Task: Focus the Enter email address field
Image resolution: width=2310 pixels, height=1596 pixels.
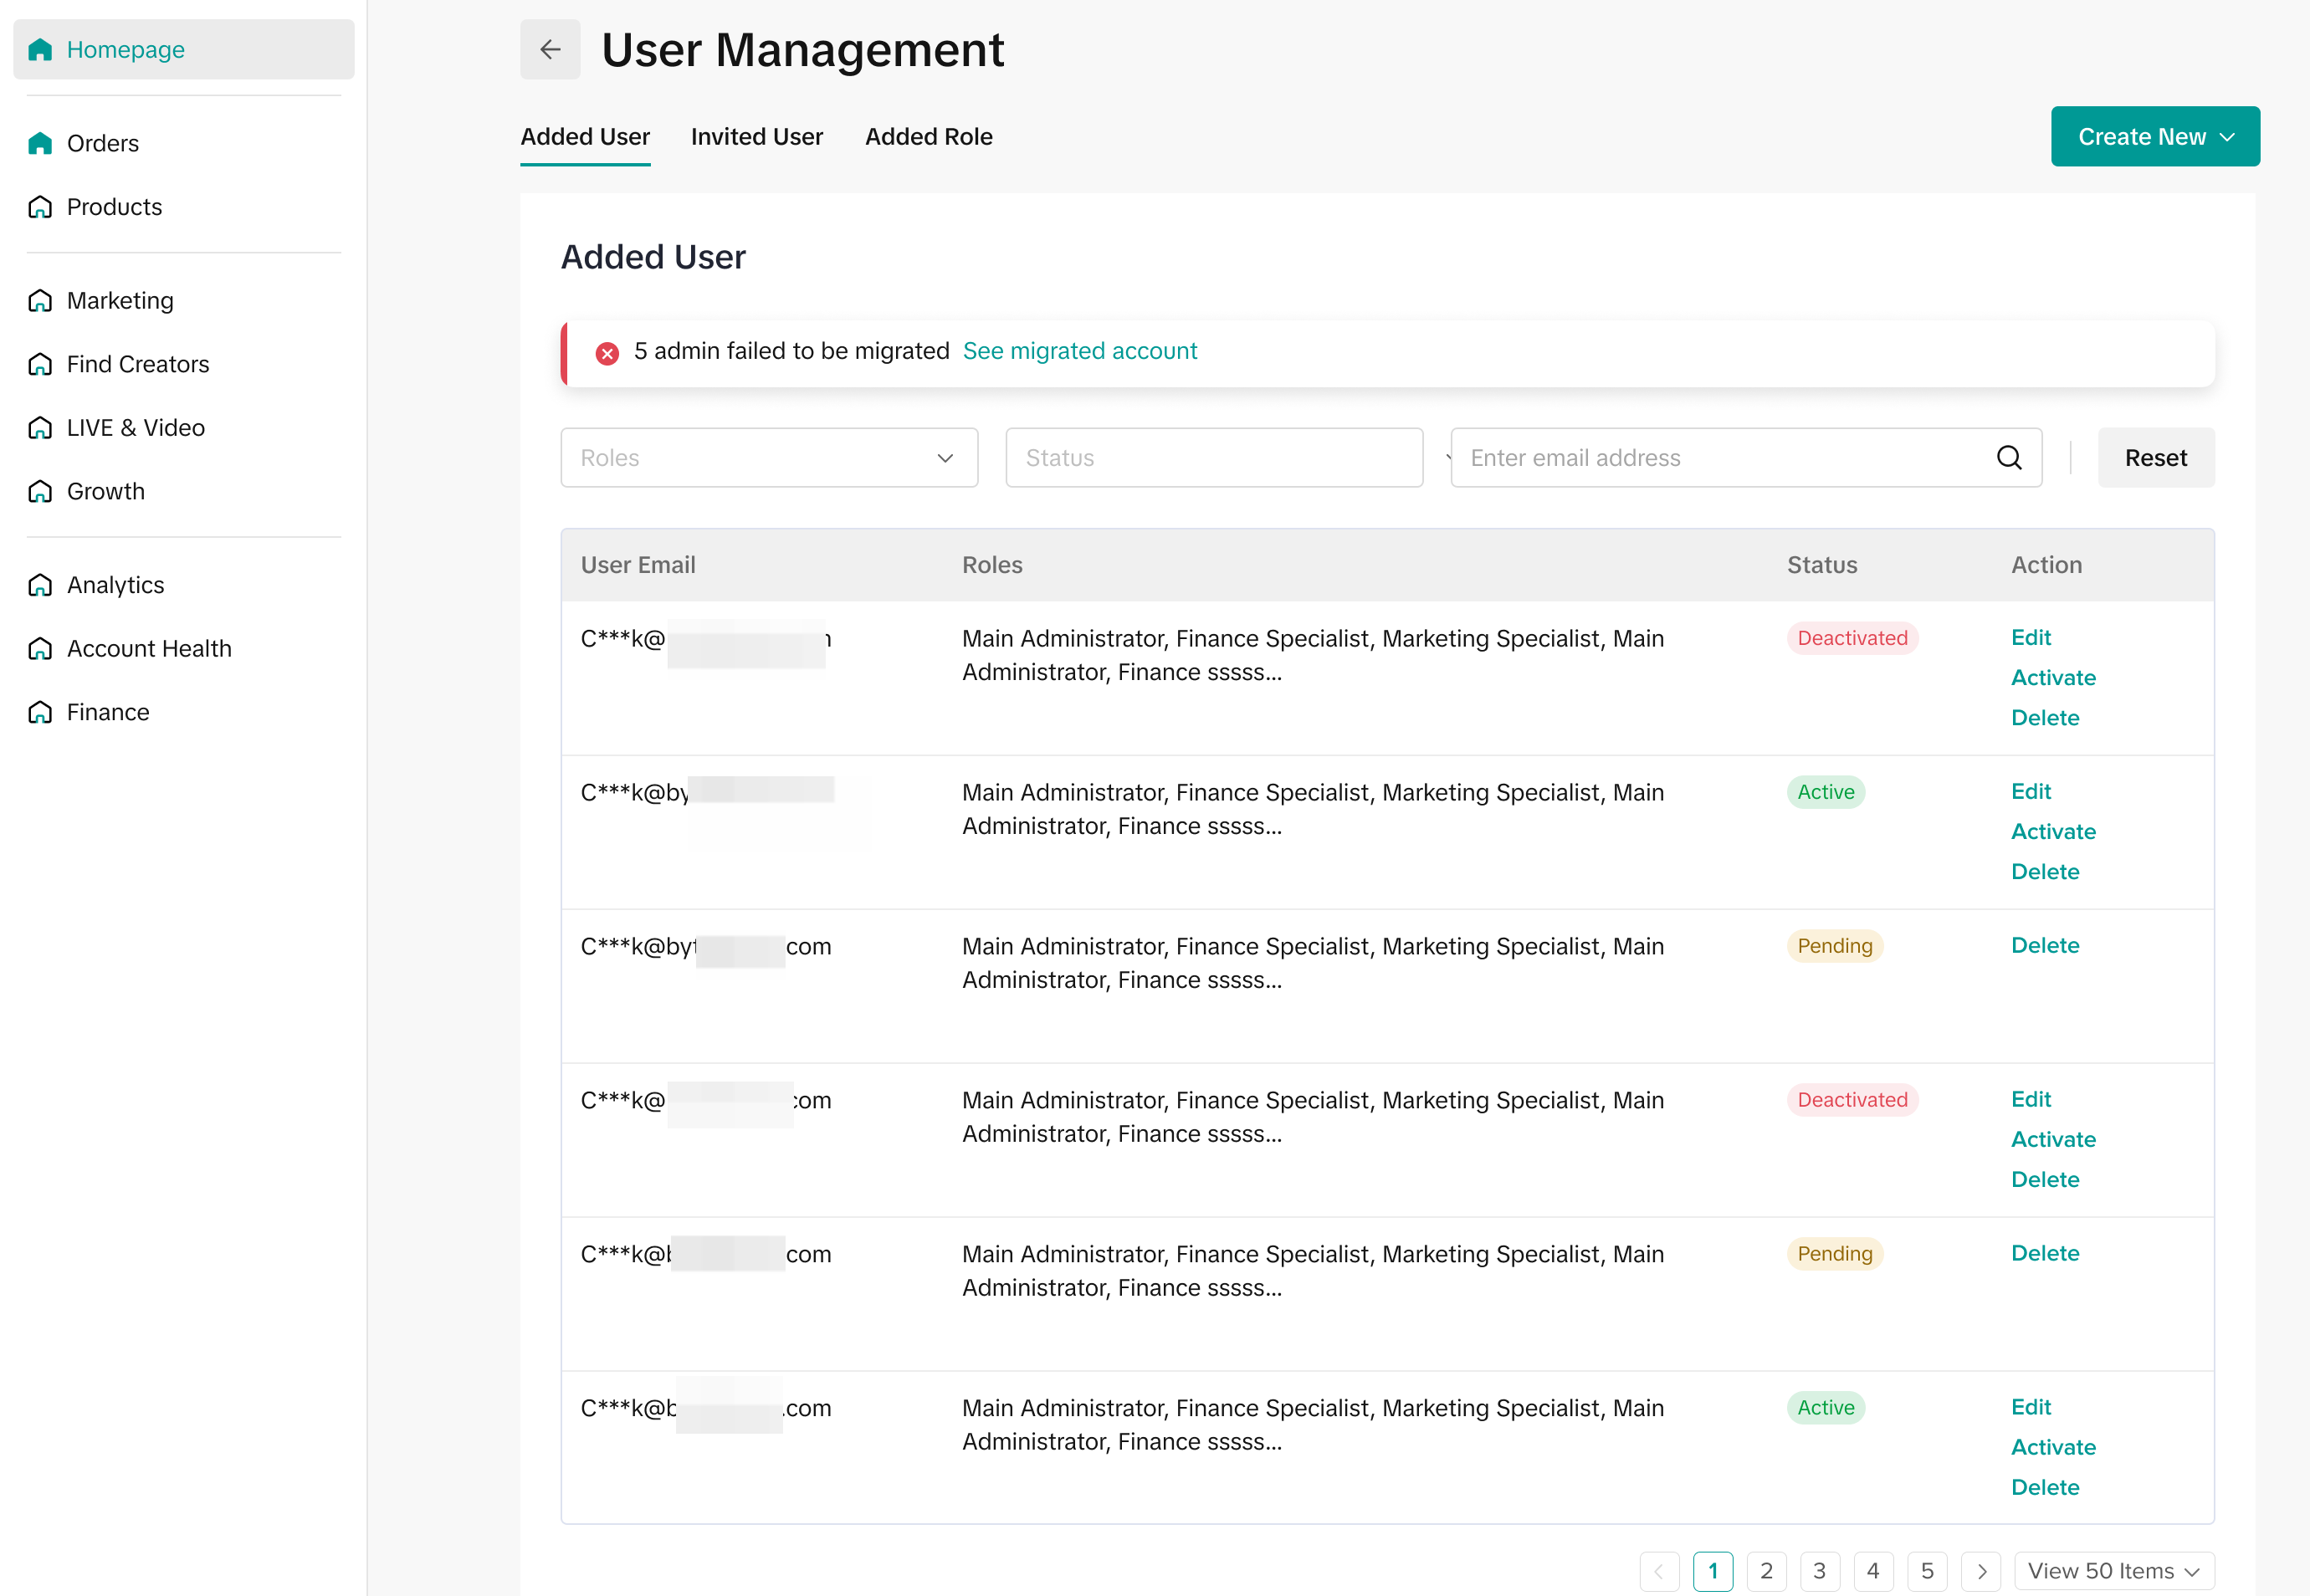Action: point(1720,458)
